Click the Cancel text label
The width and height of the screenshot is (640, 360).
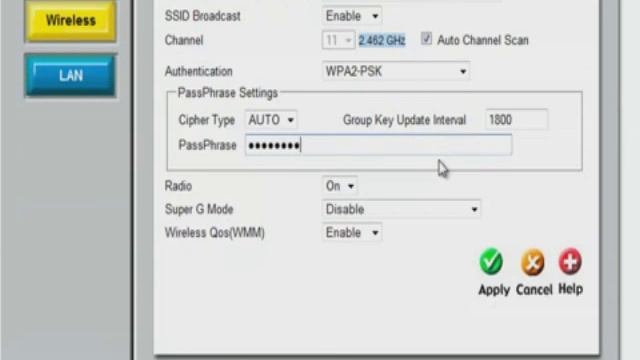pyautogui.click(x=534, y=289)
